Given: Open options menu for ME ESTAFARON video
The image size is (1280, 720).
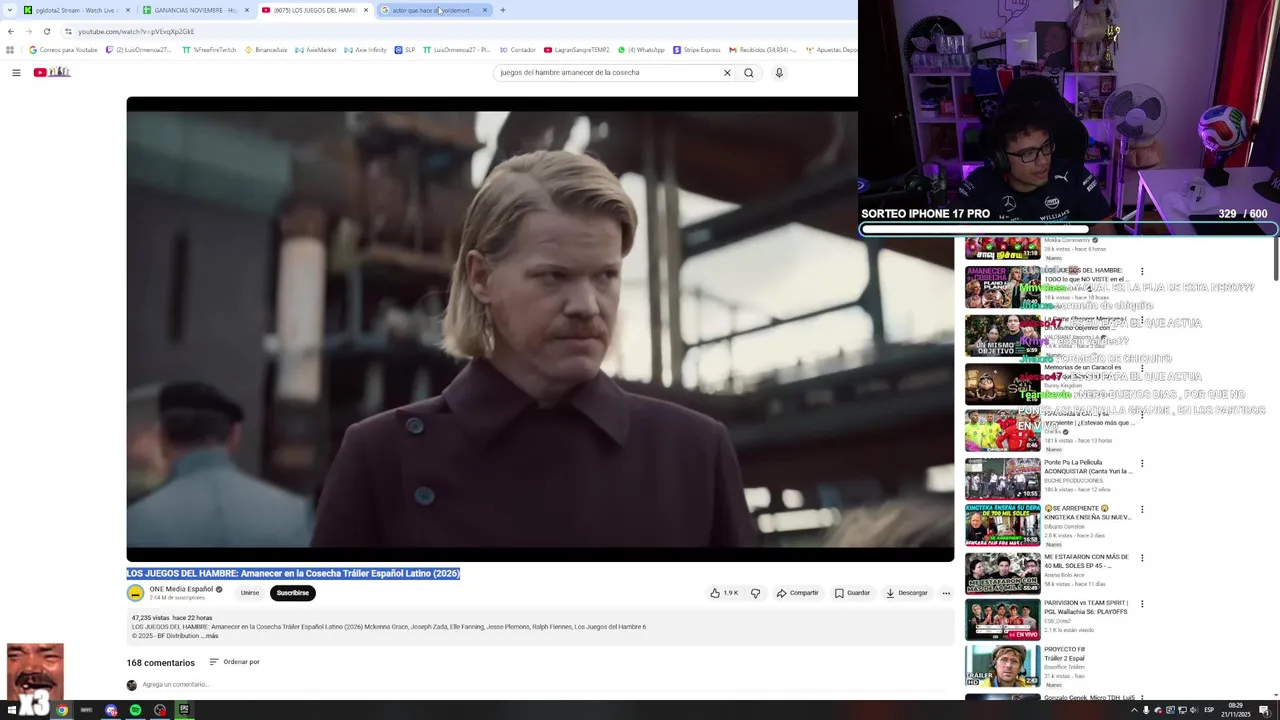Looking at the screenshot, I should (1142, 558).
